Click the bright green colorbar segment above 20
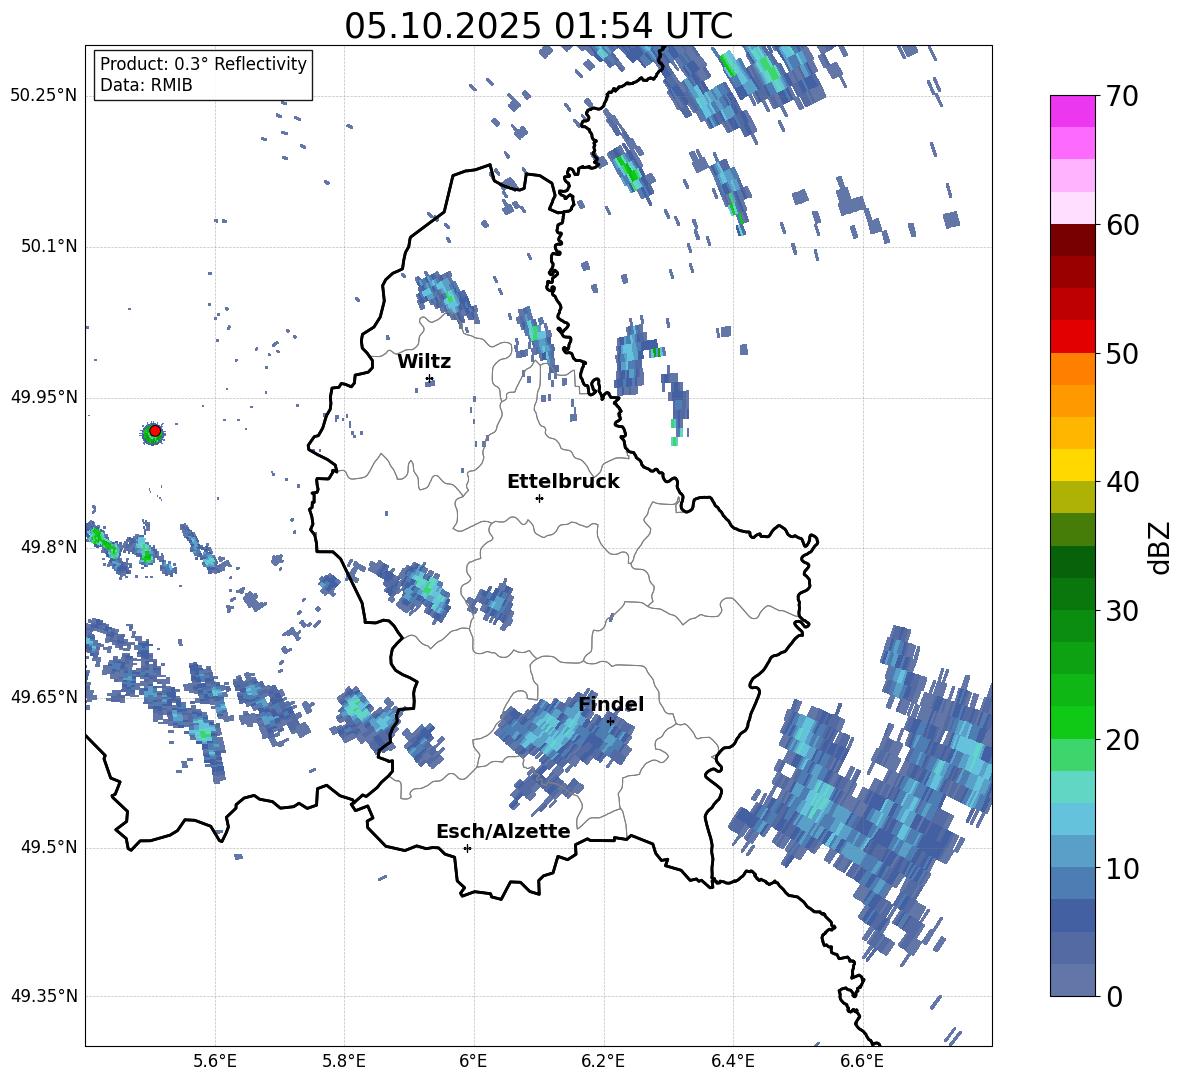1184x1081 pixels. [1072, 722]
